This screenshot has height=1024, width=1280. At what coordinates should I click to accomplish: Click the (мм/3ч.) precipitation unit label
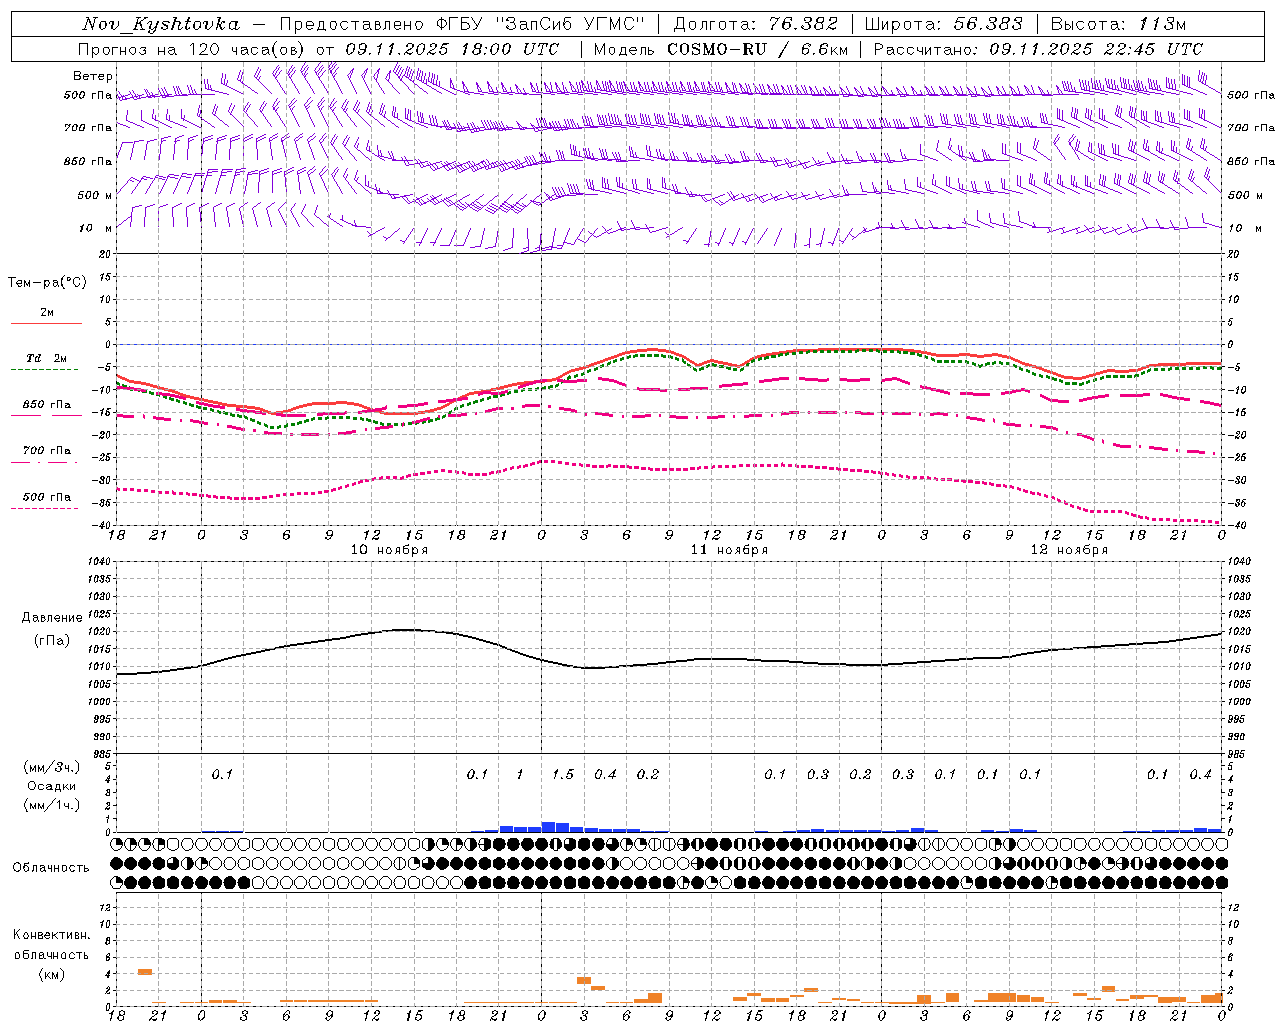pyautogui.click(x=51, y=767)
